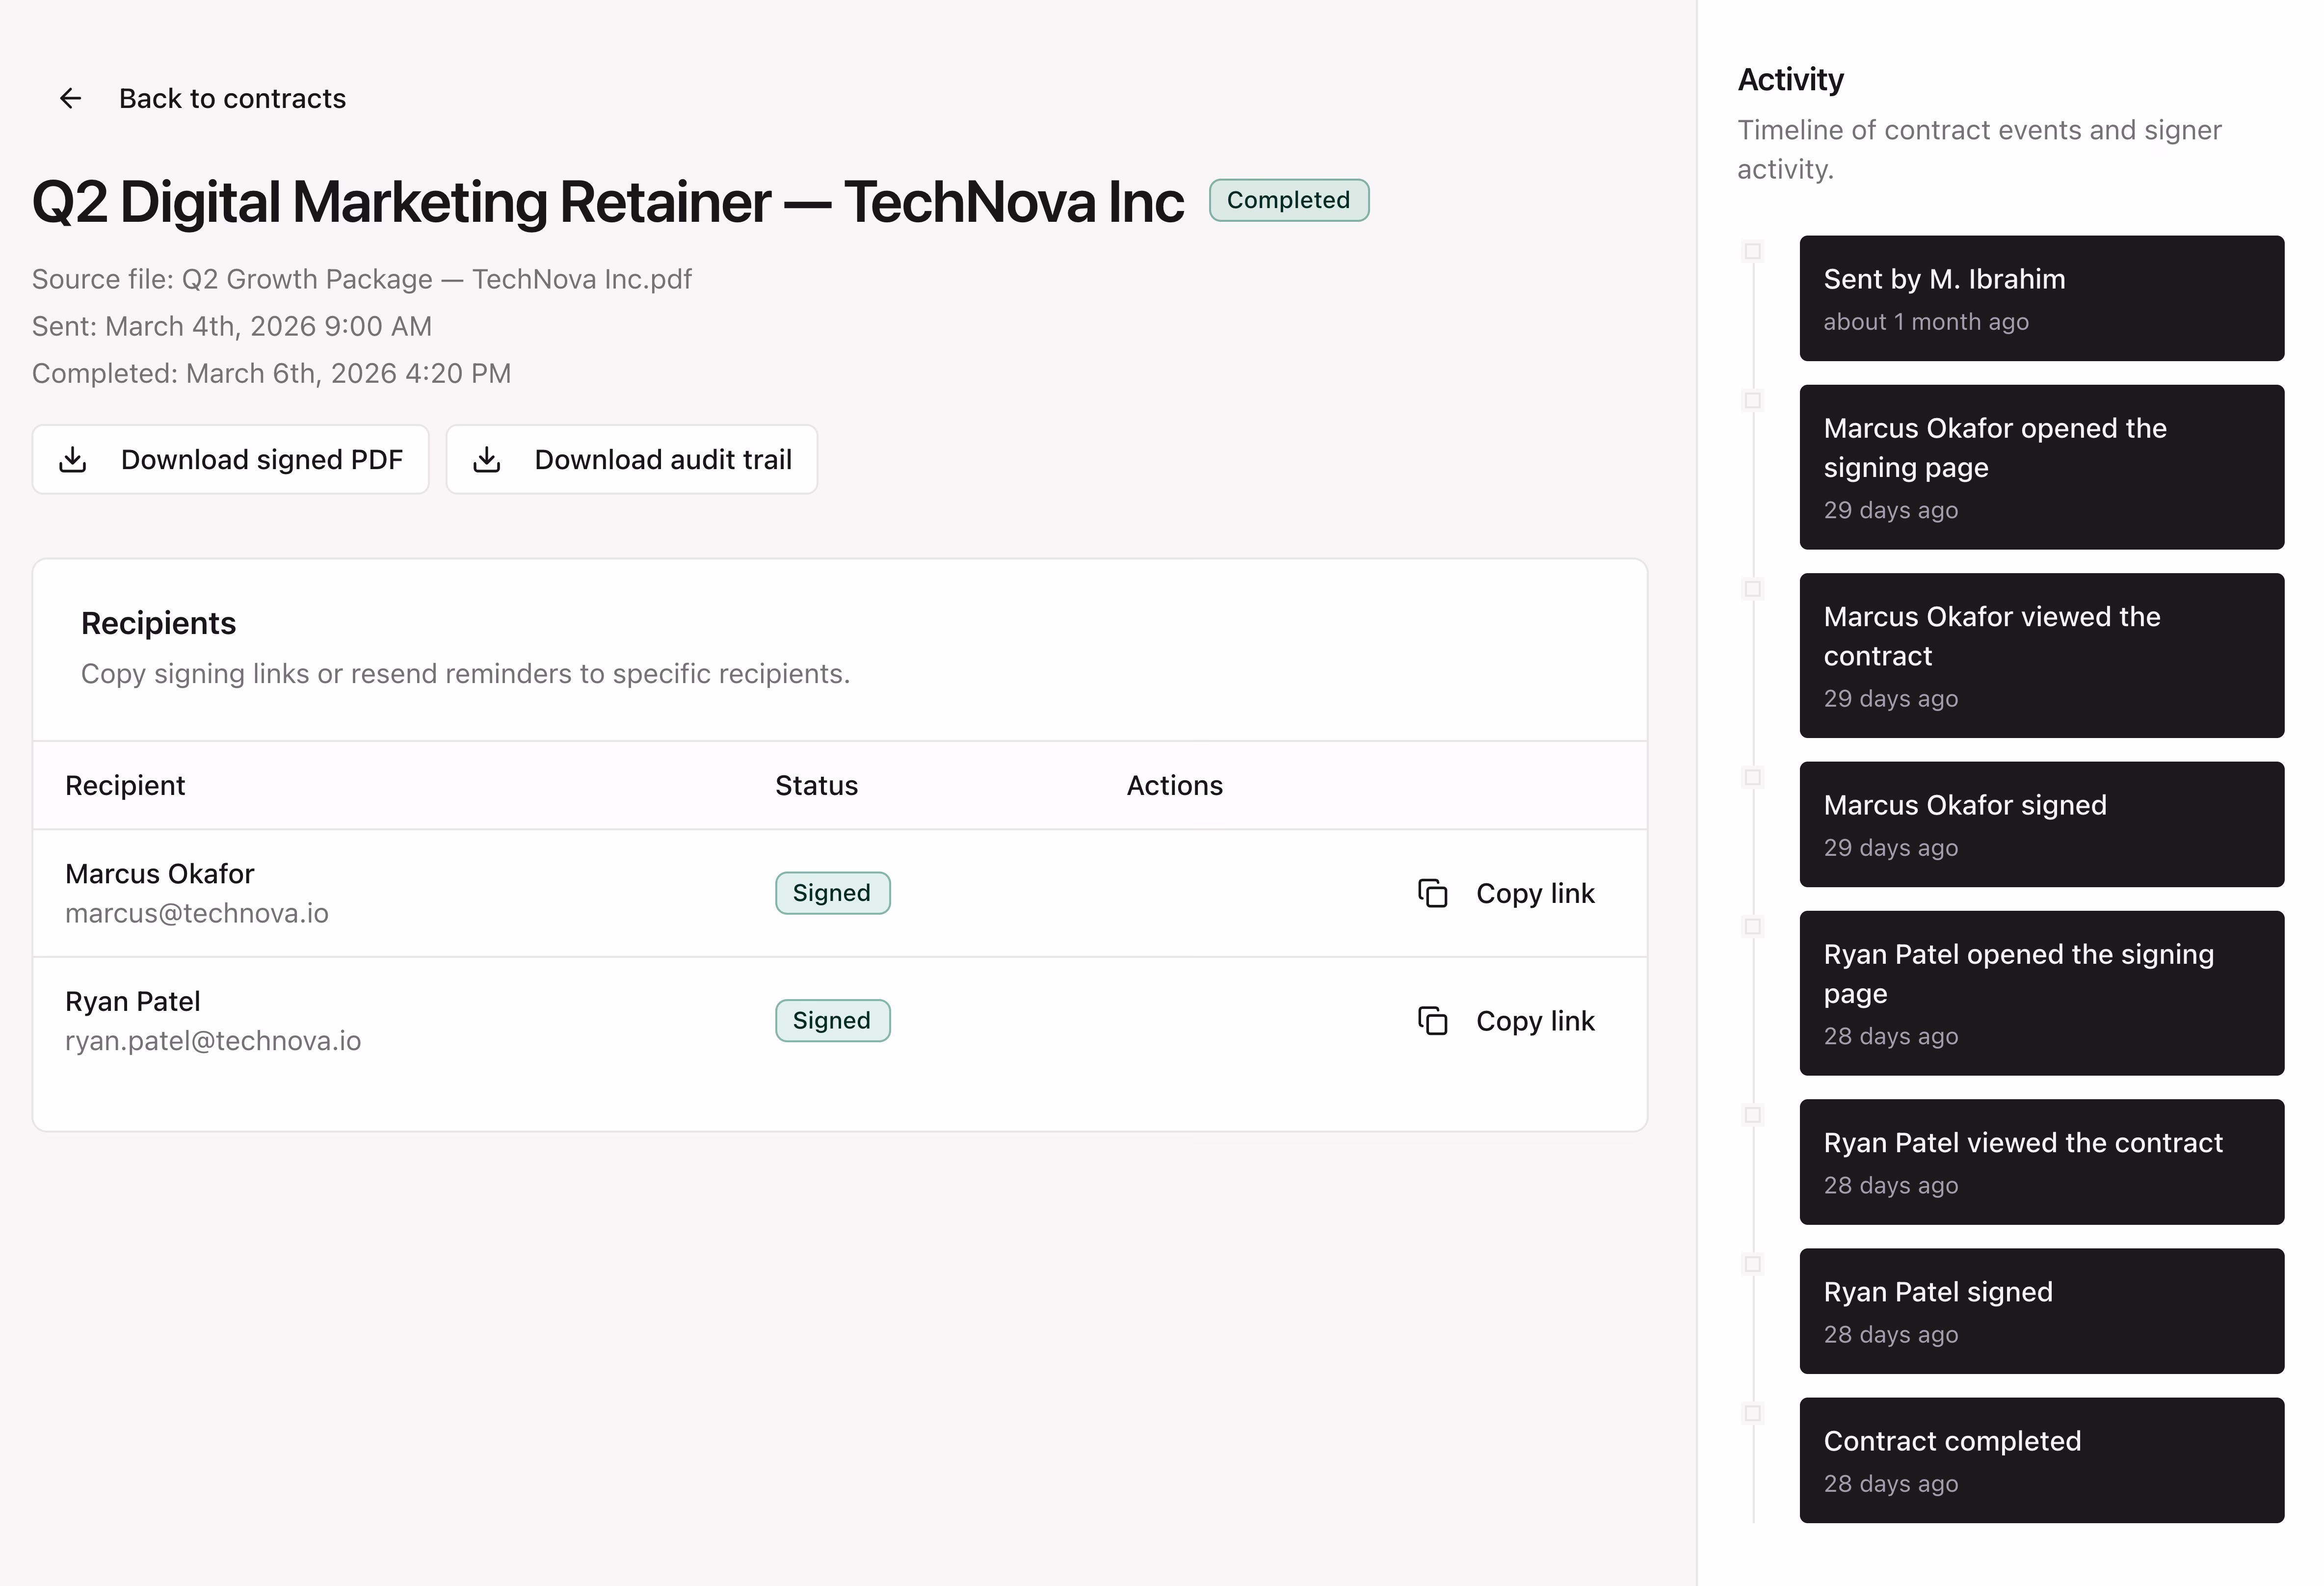Click timeline marker next to Sent by M. Ibrahim
This screenshot has width=2324, height=1586.
[x=1752, y=251]
